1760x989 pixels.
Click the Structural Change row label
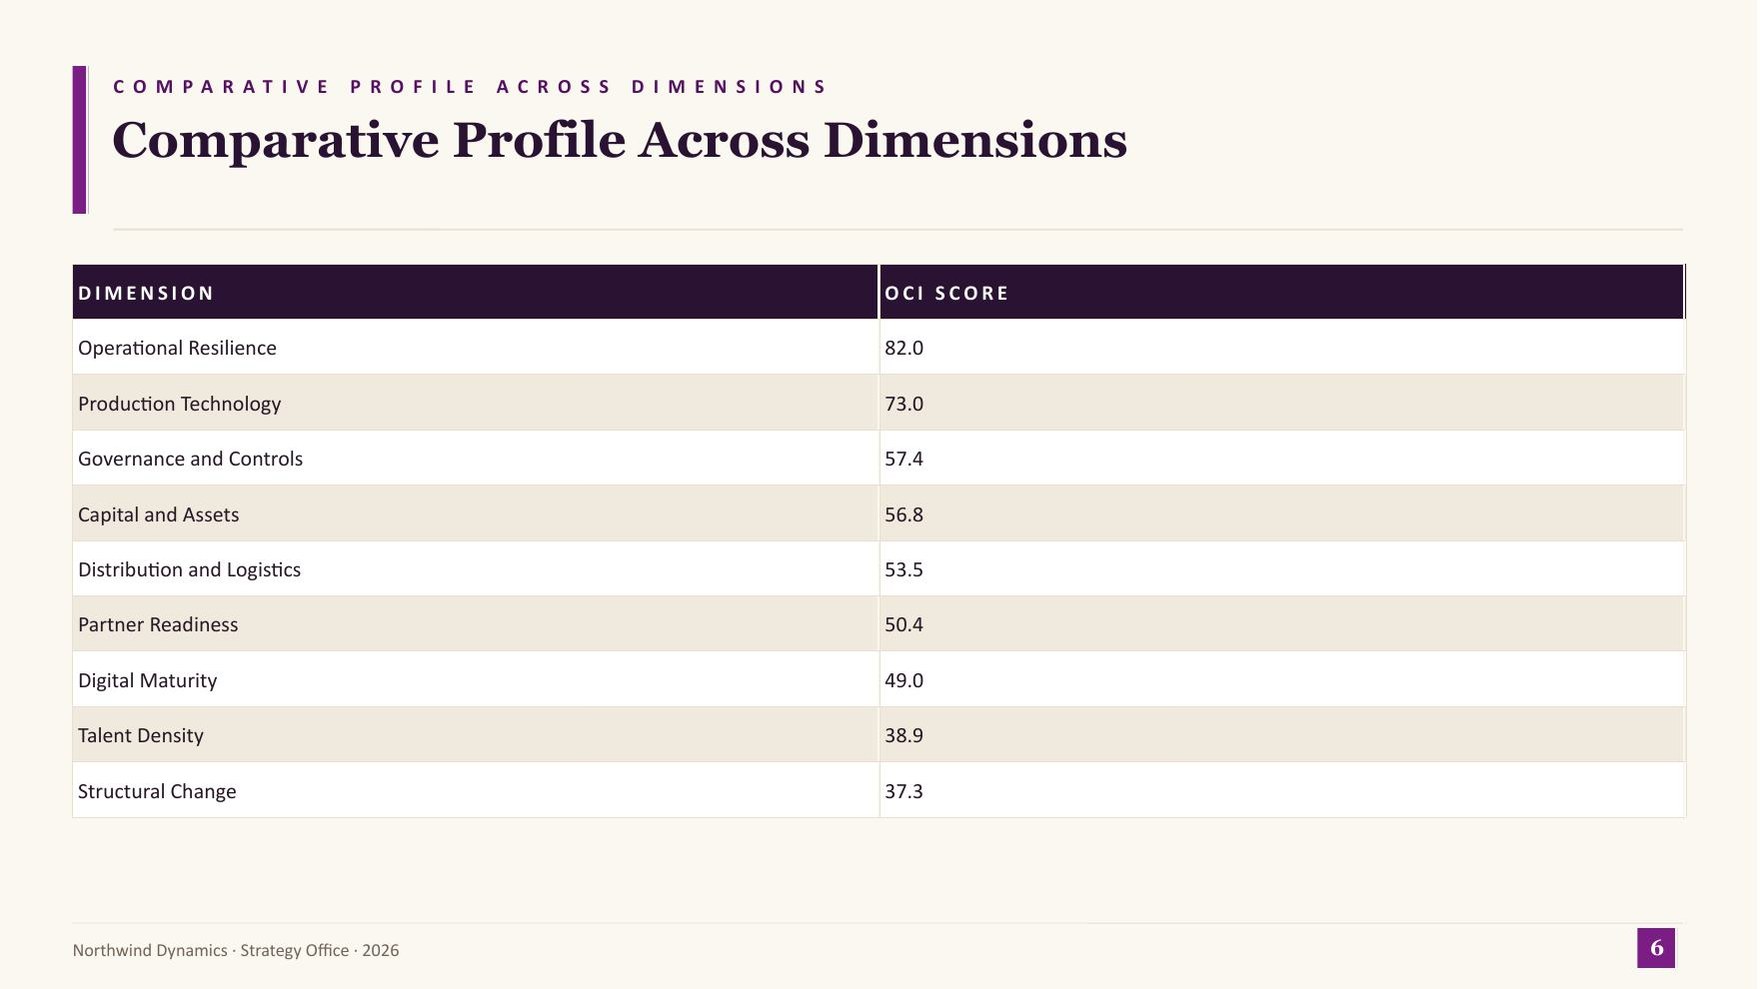click(x=157, y=791)
